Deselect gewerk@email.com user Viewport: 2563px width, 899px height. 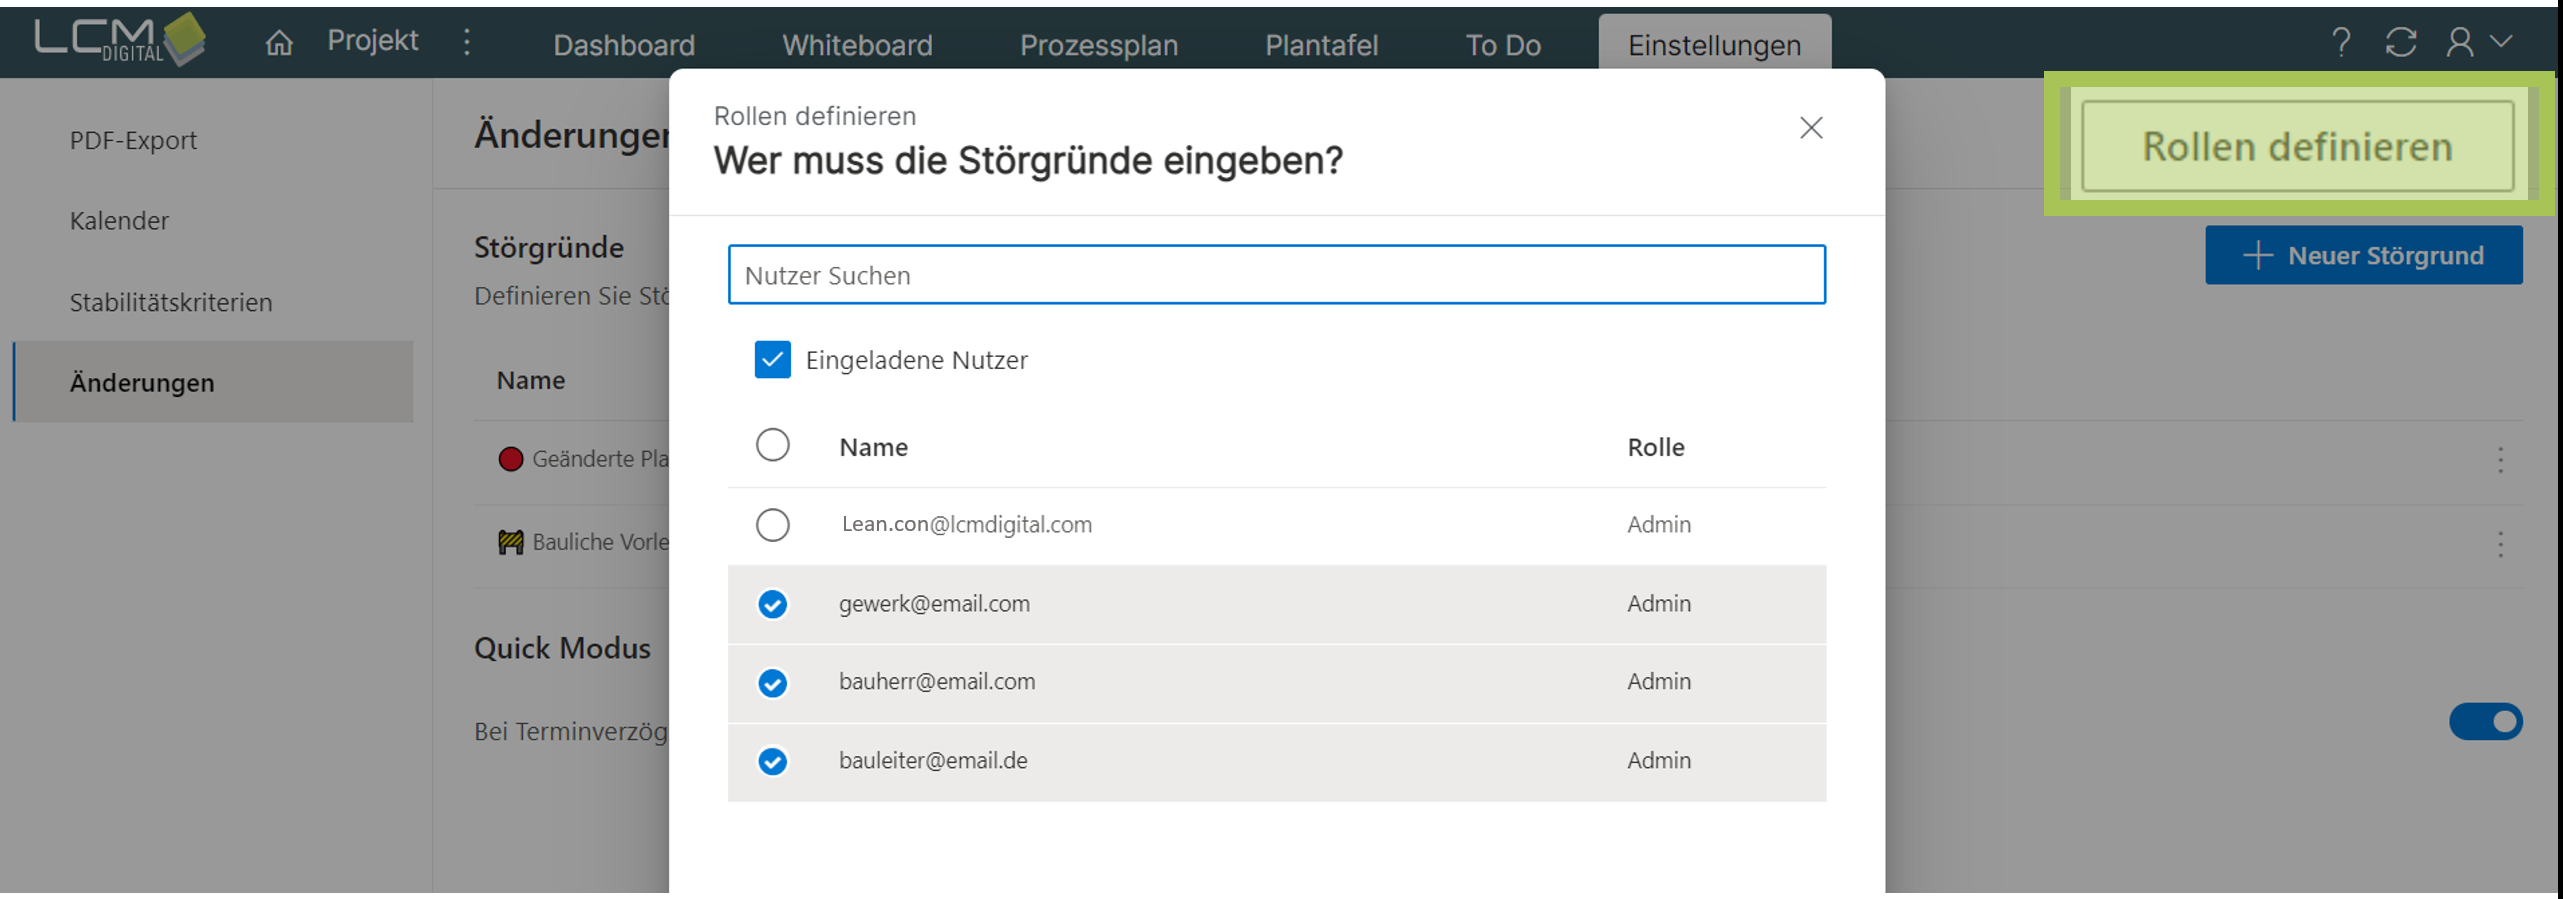click(772, 604)
